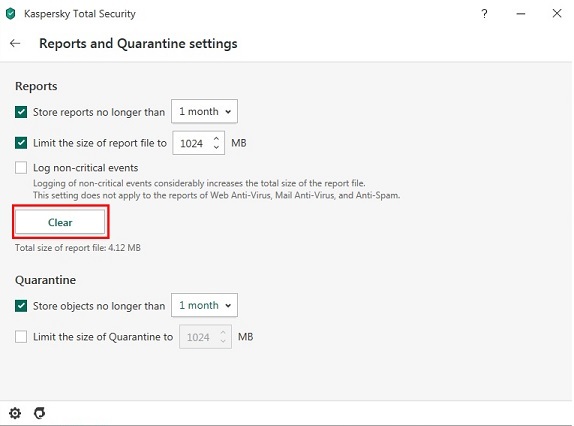Open the quarantine storage period dropdown
This screenshot has width=574, height=426.
[204, 305]
